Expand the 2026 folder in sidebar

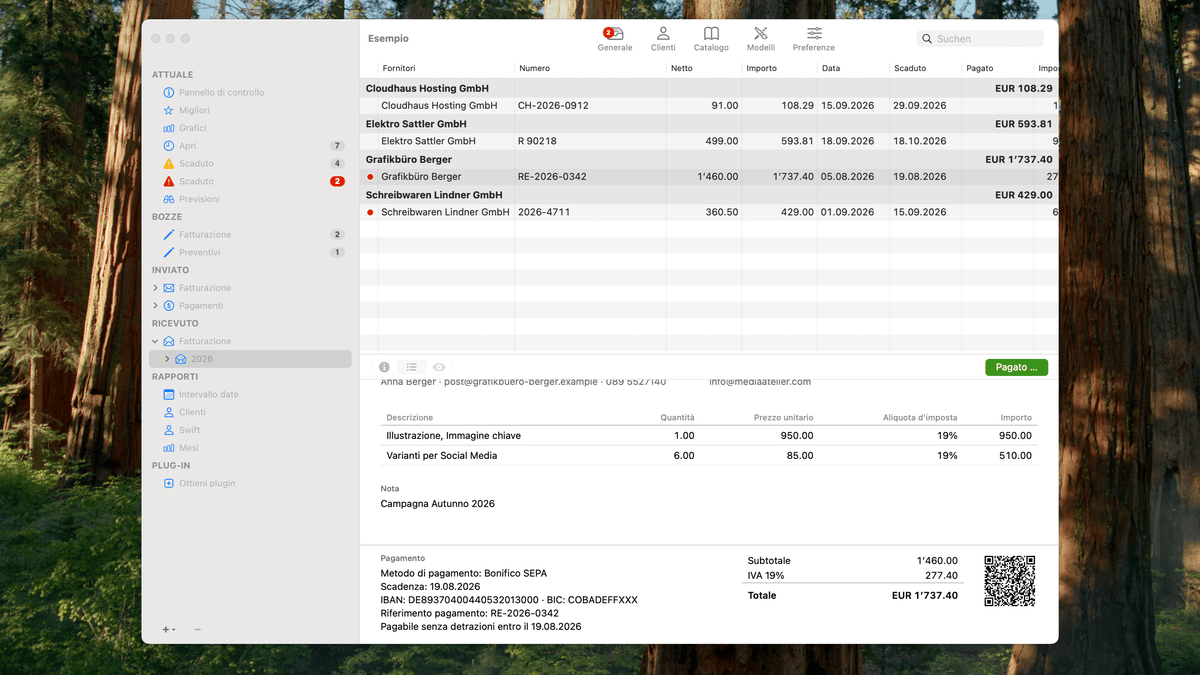[x=167, y=359]
